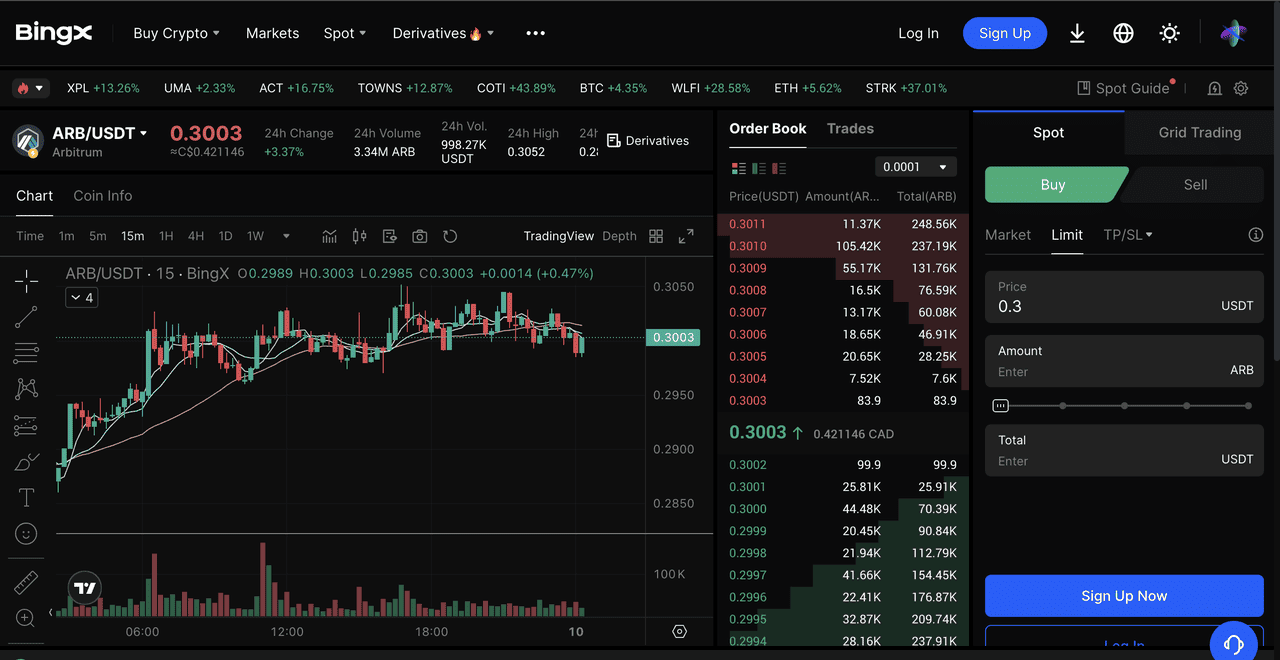The height and width of the screenshot is (660, 1280).
Task: Open the 0.0001 price precision dropdown
Action: tap(915, 167)
